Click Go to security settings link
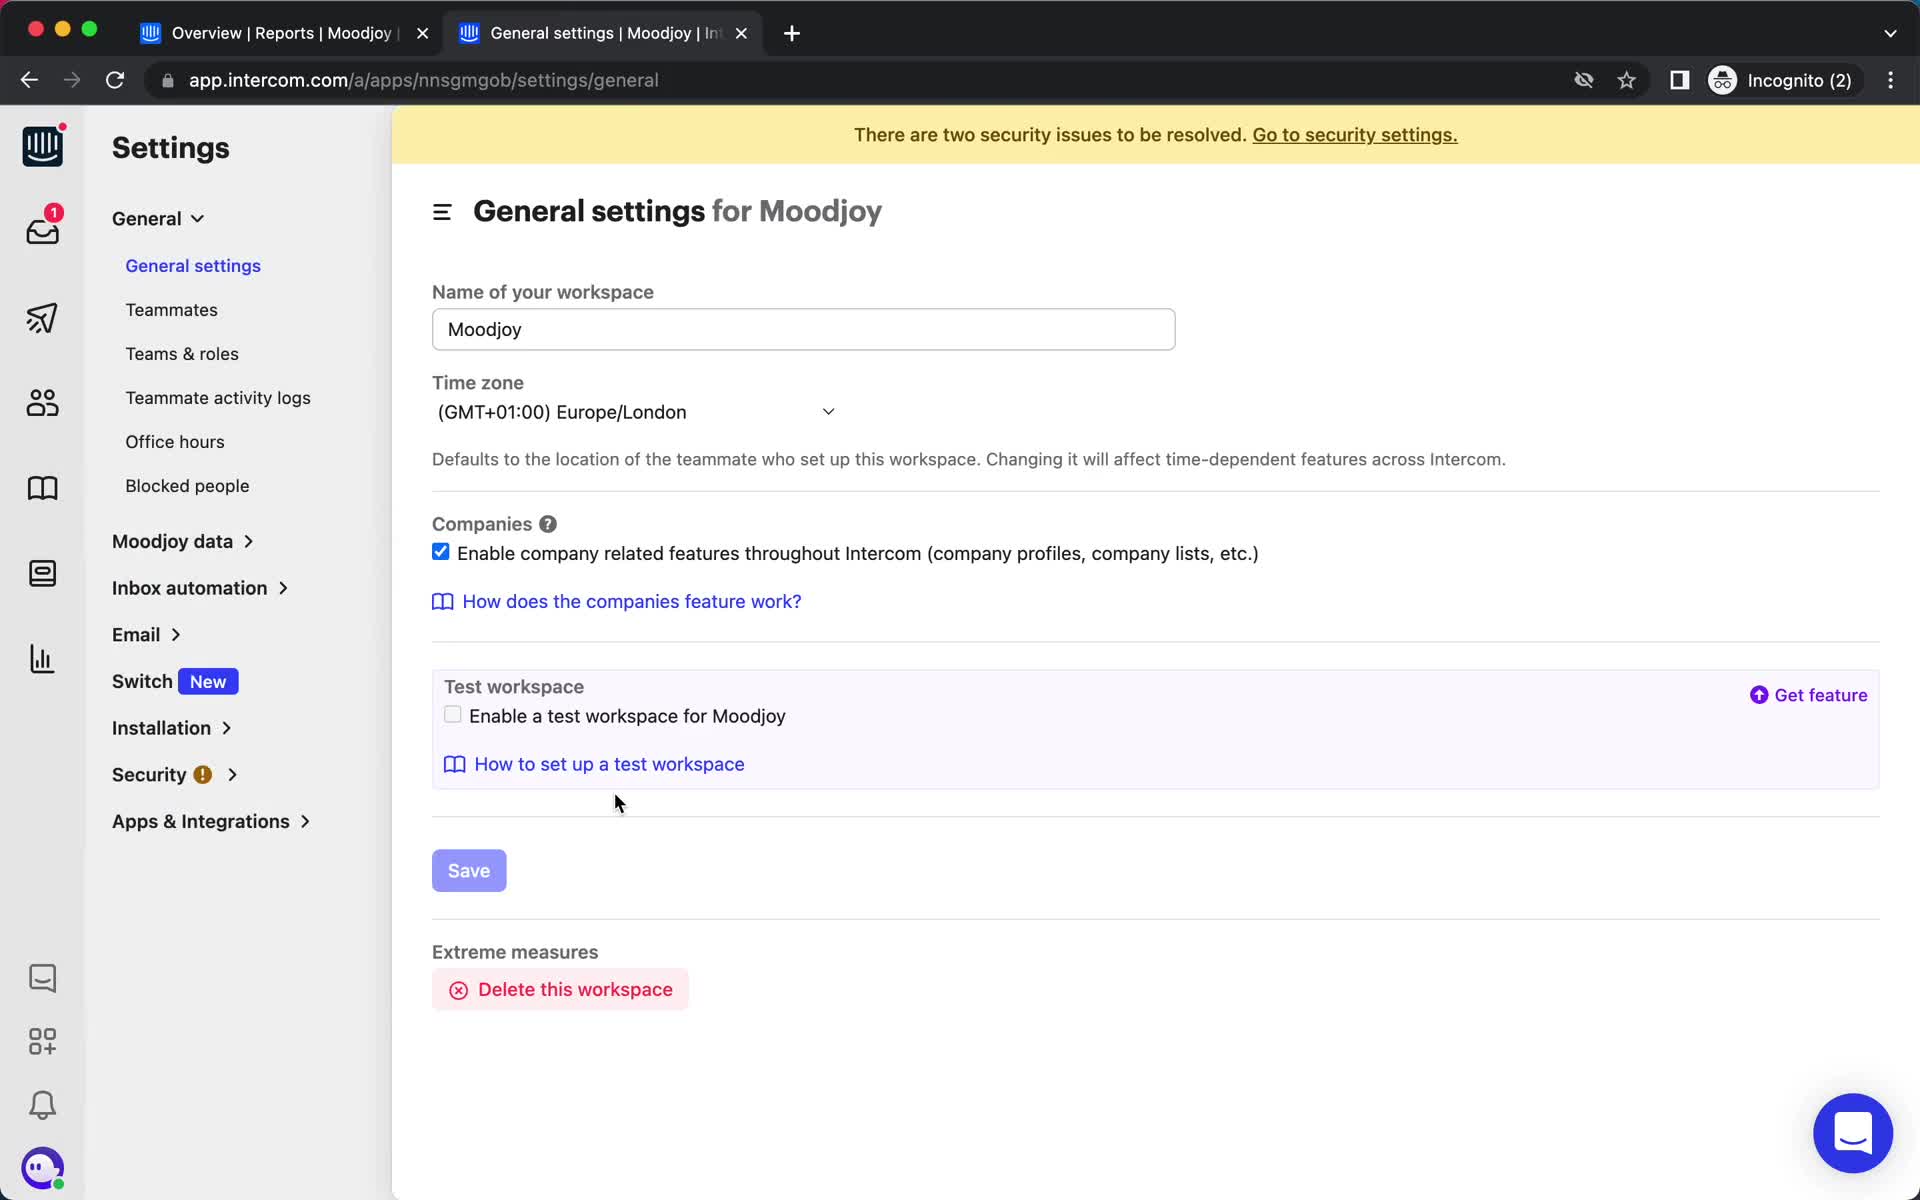Screen dimensions: 1920x1200 tap(1355, 134)
